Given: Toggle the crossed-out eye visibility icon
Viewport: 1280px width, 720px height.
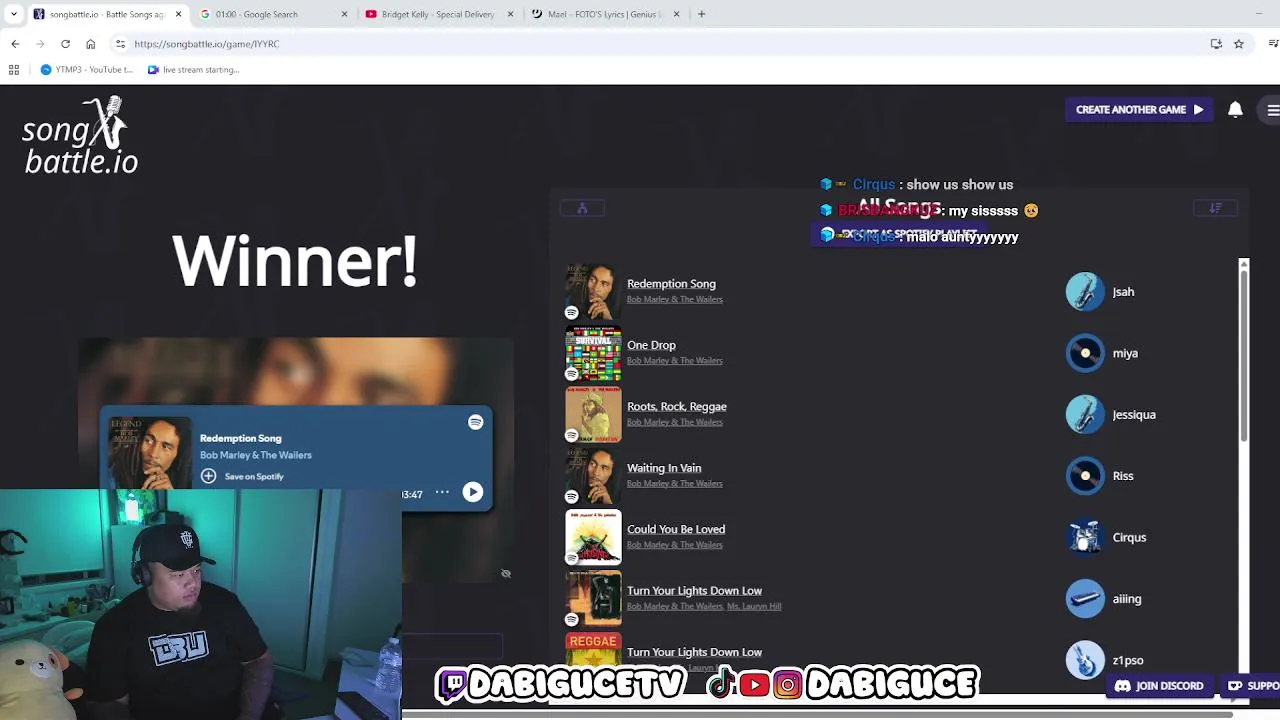Looking at the screenshot, I should click(506, 574).
